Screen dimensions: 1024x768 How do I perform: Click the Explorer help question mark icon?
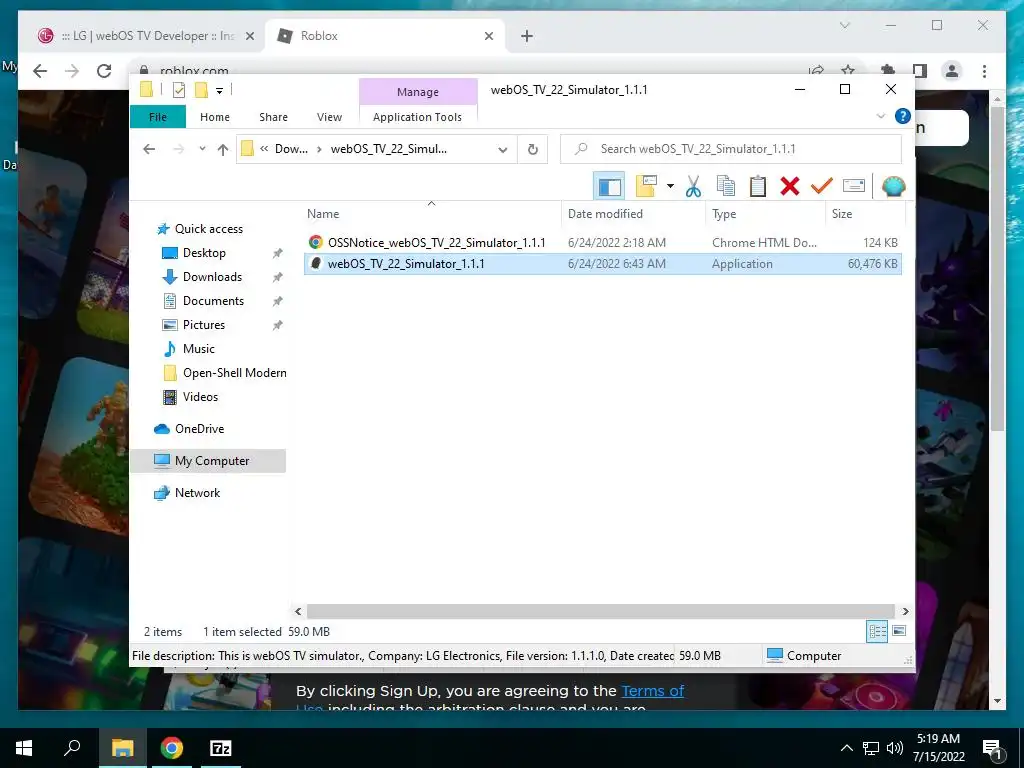903,116
